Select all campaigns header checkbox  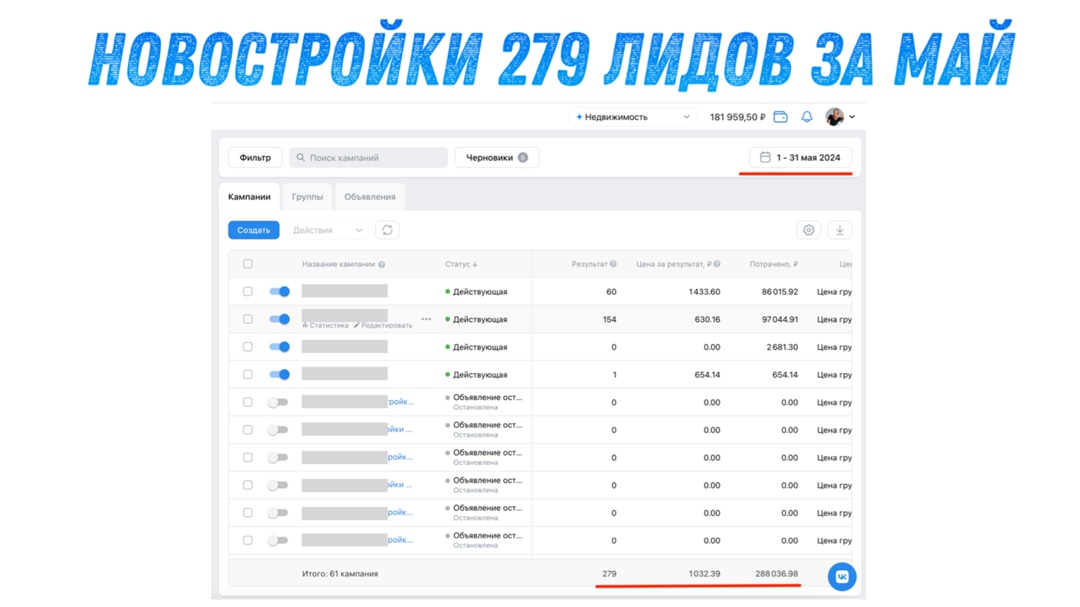248,264
